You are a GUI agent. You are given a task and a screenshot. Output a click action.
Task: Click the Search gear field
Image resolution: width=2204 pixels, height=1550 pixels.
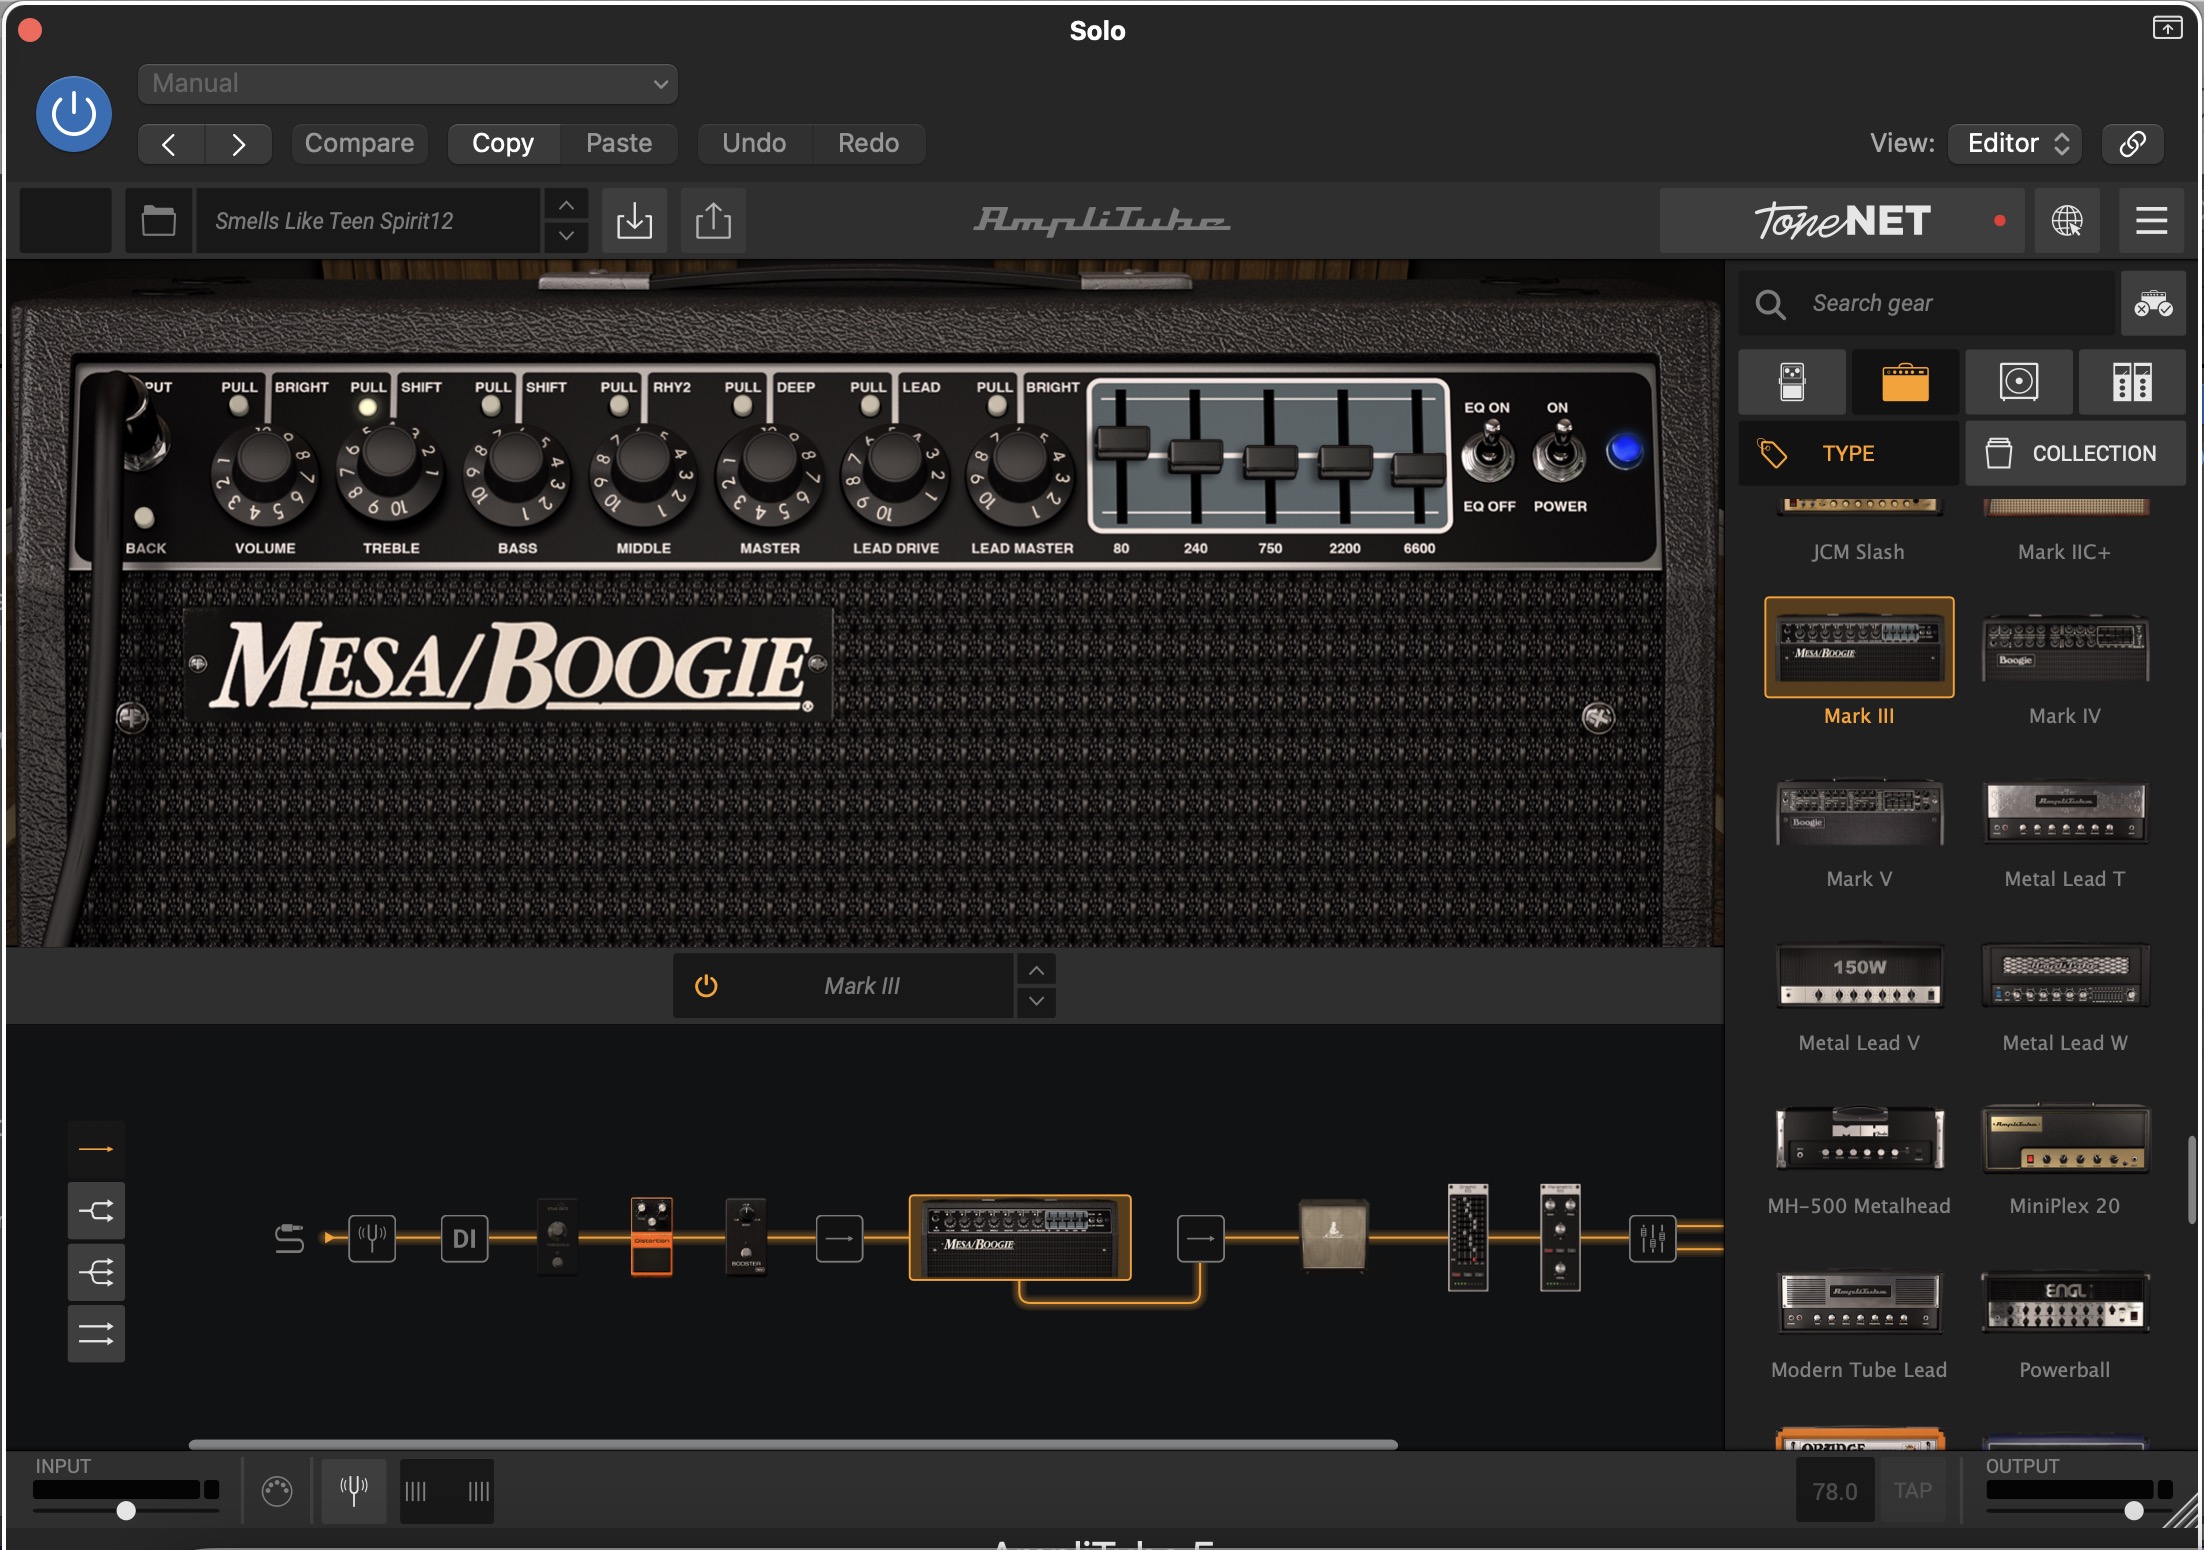click(x=1928, y=303)
